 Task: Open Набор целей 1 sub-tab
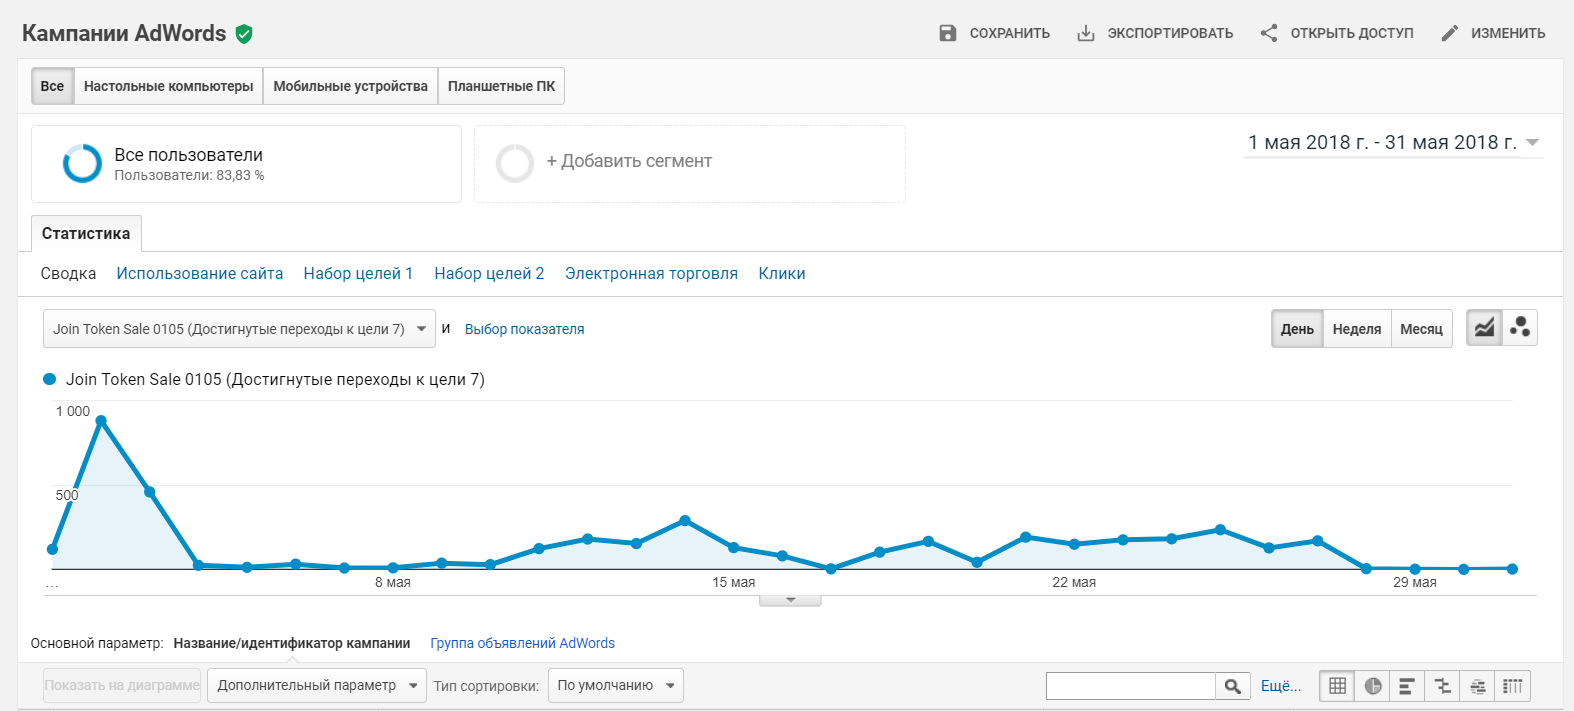click(358, 273)
